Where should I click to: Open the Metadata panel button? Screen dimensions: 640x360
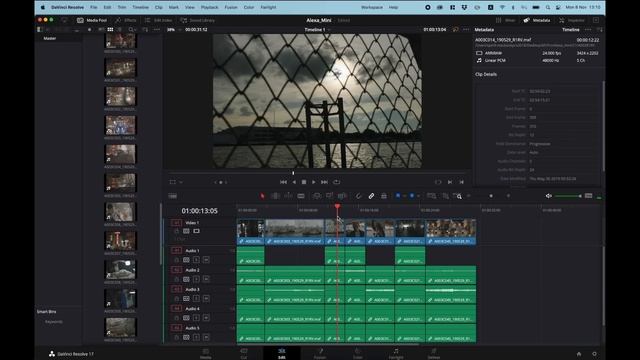click(537, 20)
